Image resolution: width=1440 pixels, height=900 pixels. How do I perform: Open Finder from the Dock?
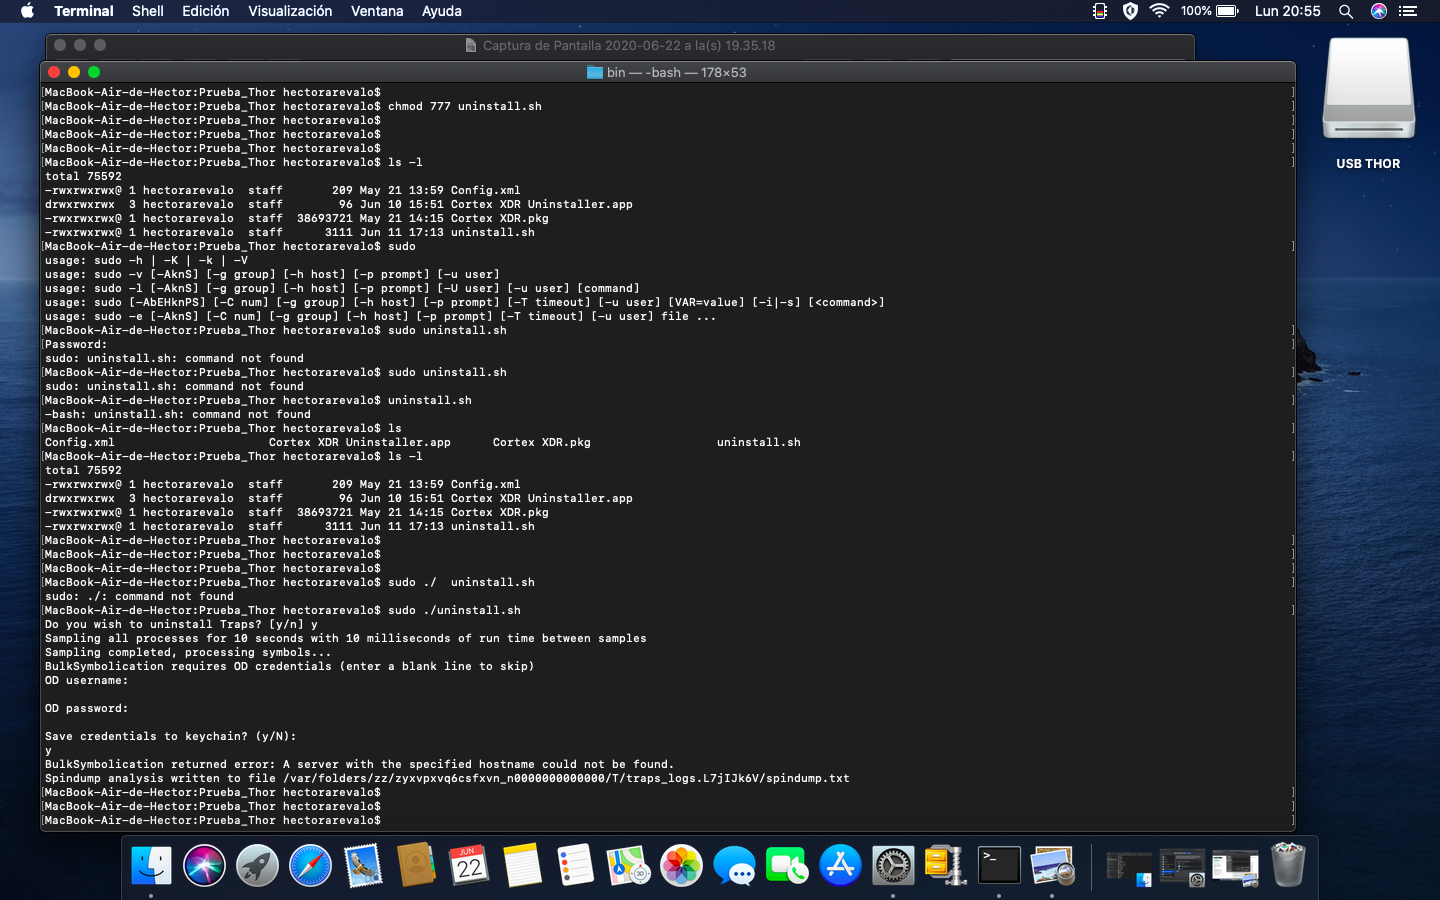tap(151, 866)
